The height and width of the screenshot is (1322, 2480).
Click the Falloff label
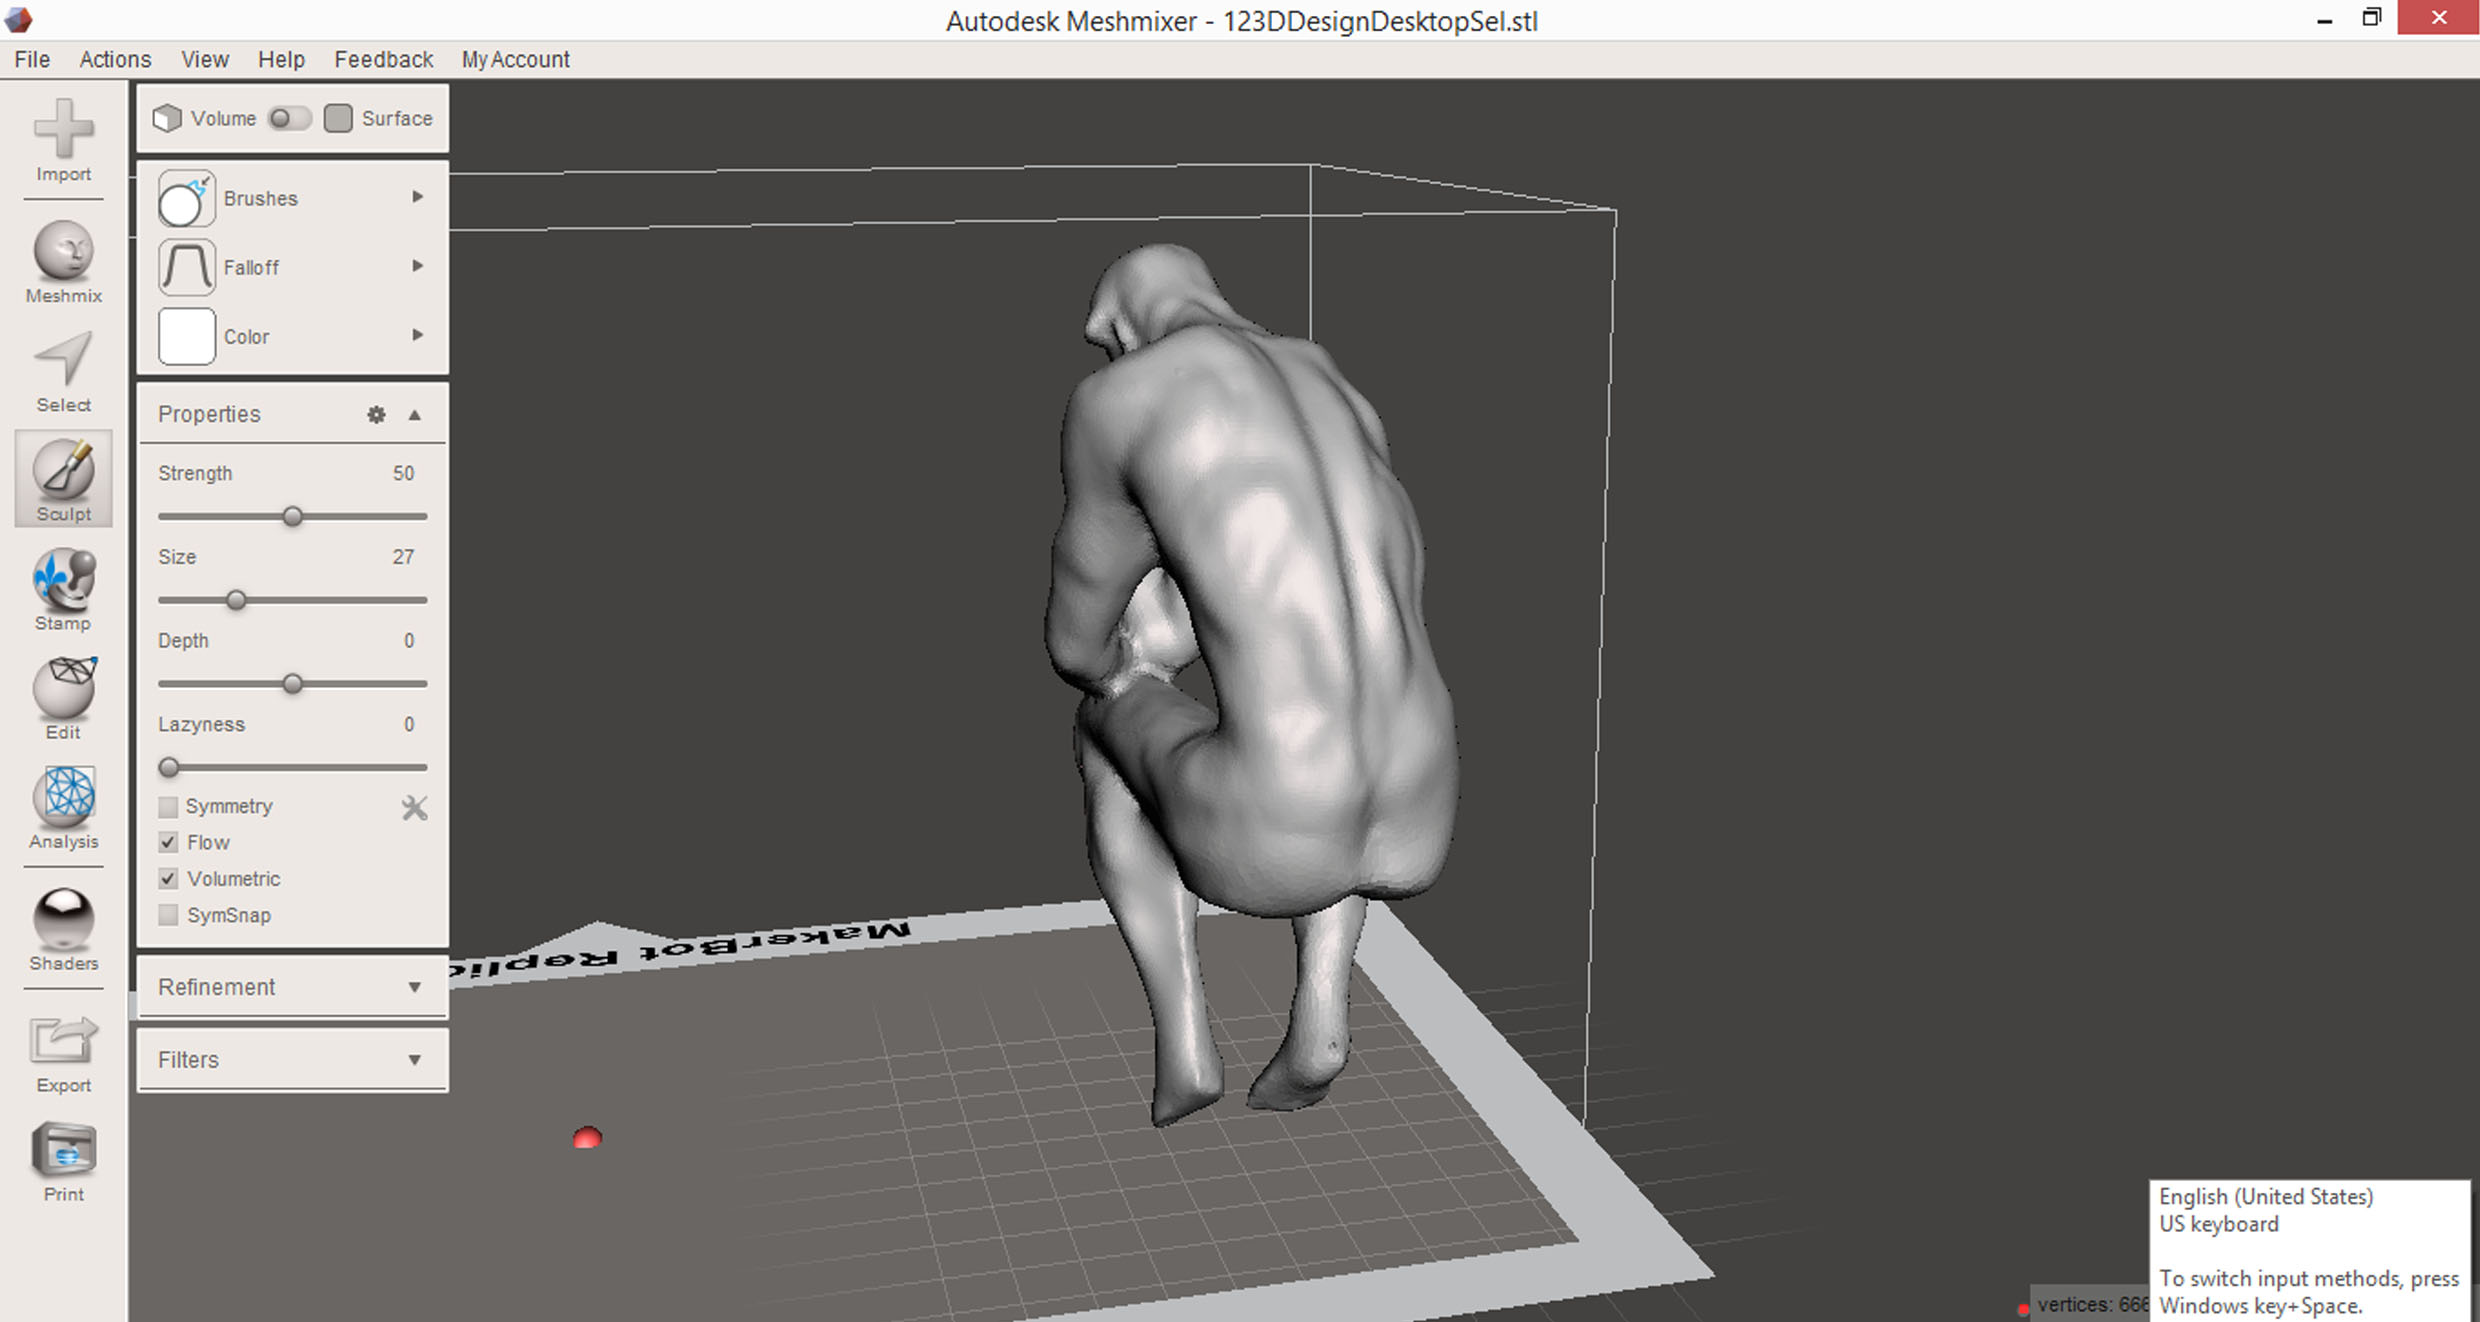(x=251, y=267)
